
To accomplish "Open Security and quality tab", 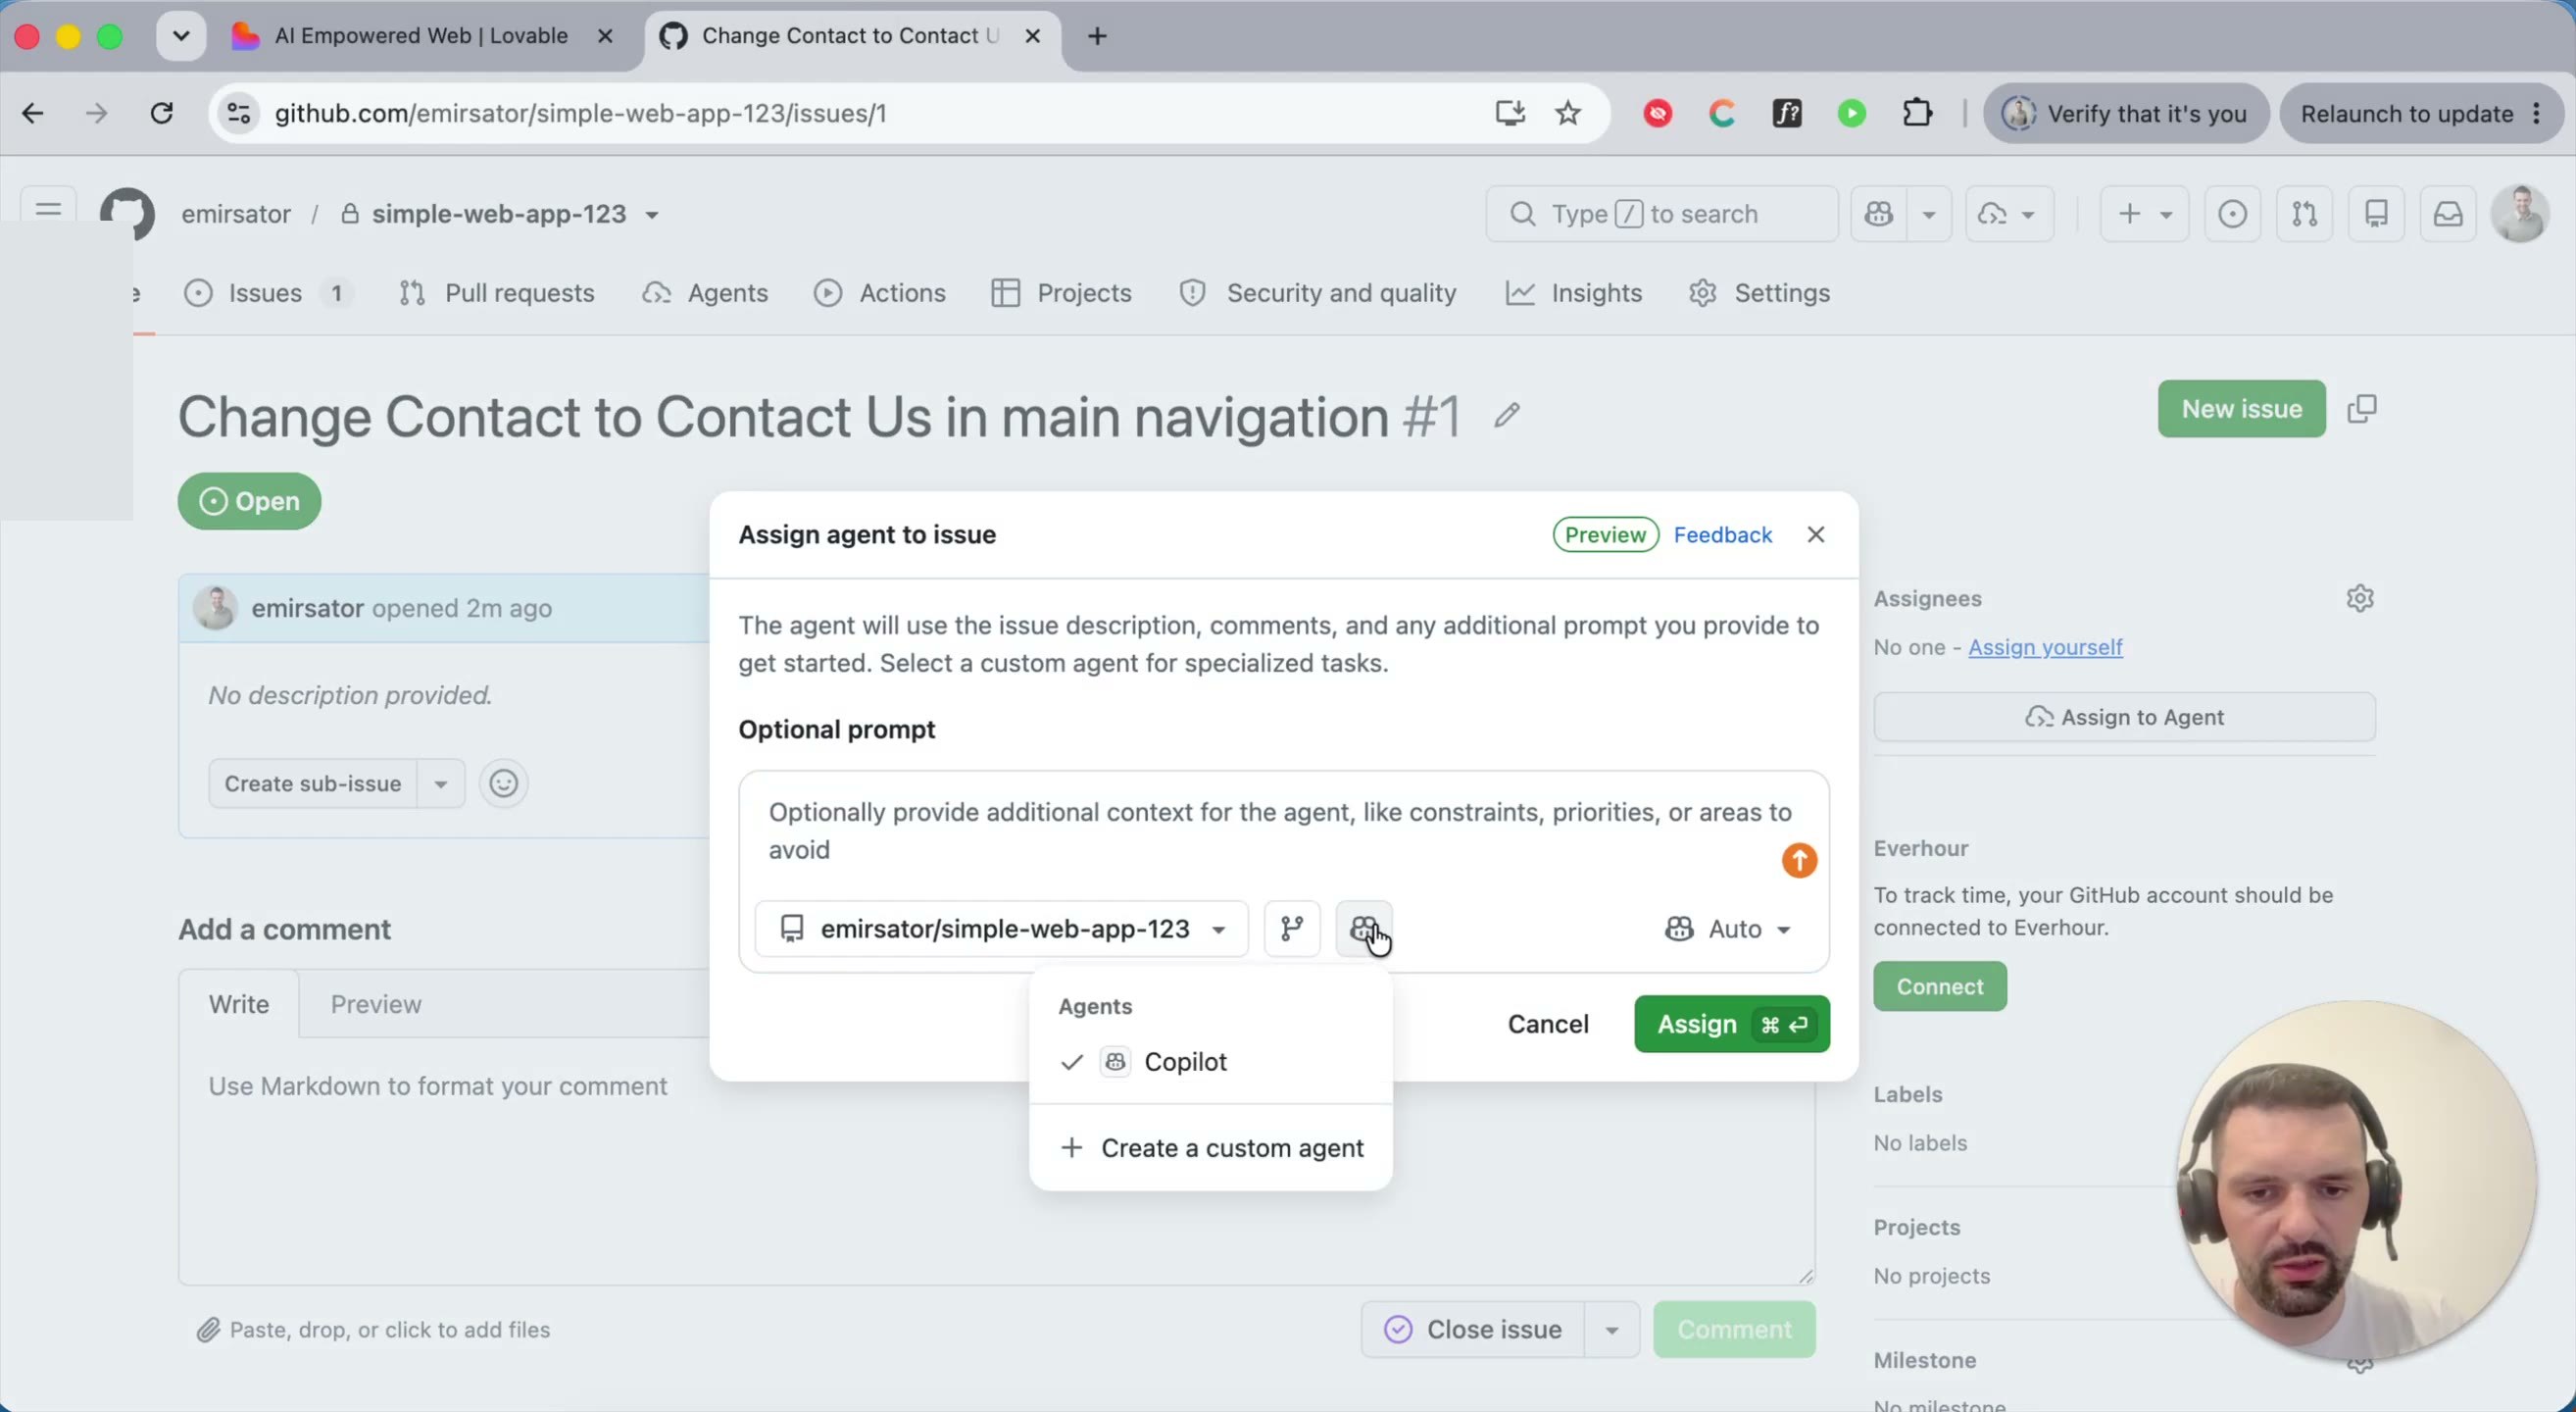I will [1318, 293].
